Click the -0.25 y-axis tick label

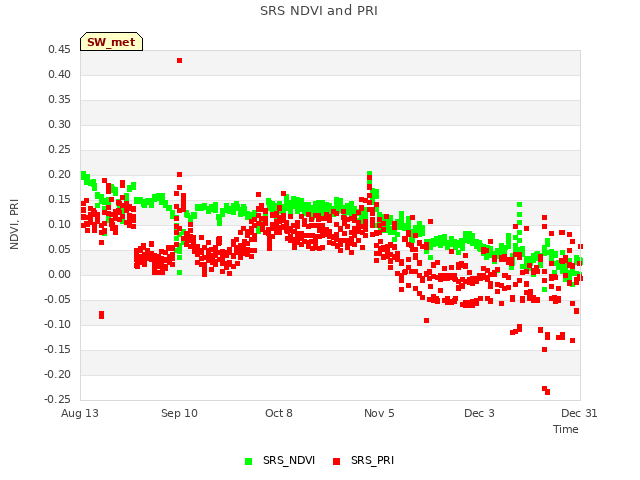pyautogui.click(x=58, y=399)
